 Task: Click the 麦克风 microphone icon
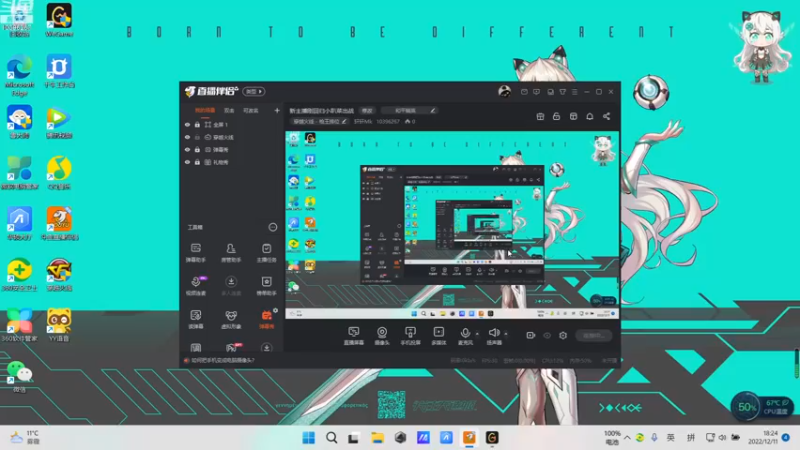(465, 333)
